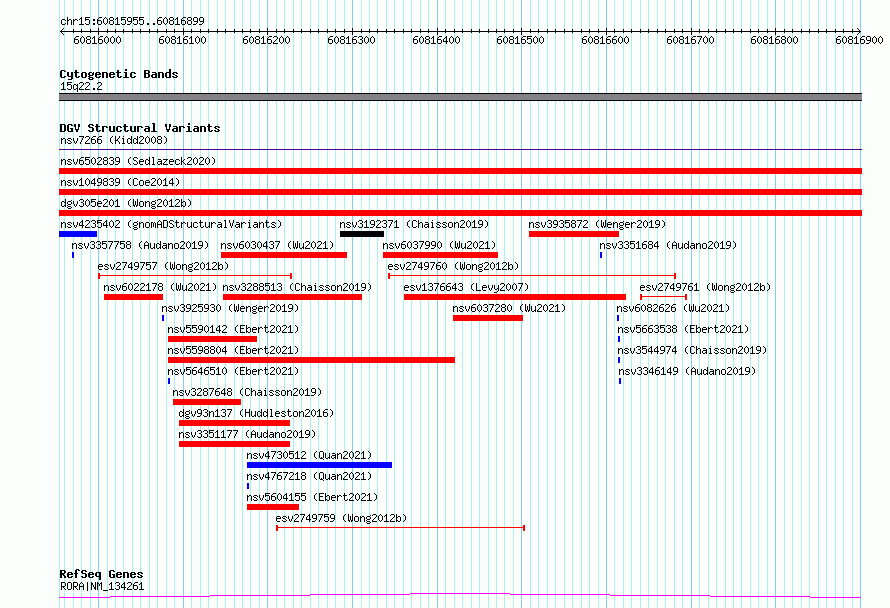The height and width of the screenshot is (608, 890).
Task: Click the DGV Structural Variants track title
Action: pyautogui.click(x=140, y=128)
